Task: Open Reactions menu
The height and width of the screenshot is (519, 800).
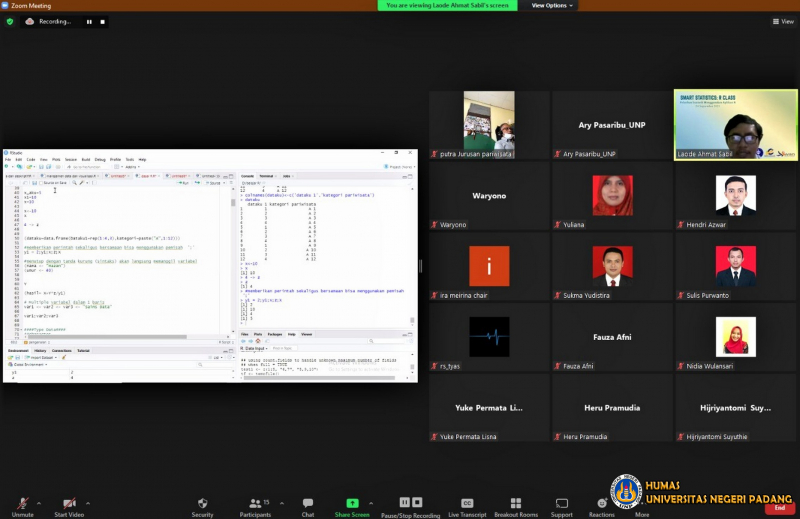Action: click(x=602, y=507)
